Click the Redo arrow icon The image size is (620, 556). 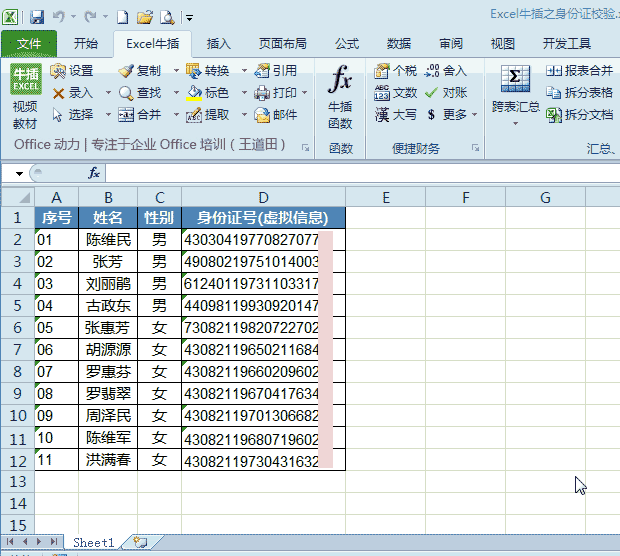[91, 17]
